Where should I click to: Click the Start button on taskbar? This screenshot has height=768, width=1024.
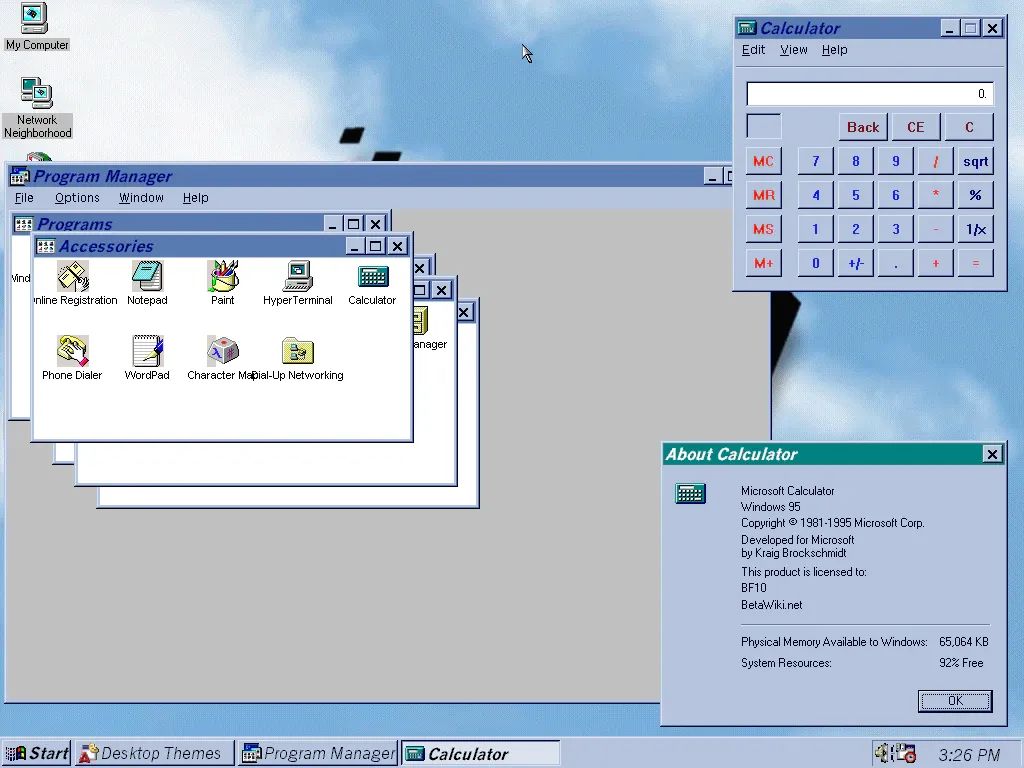tap(37, 754)
